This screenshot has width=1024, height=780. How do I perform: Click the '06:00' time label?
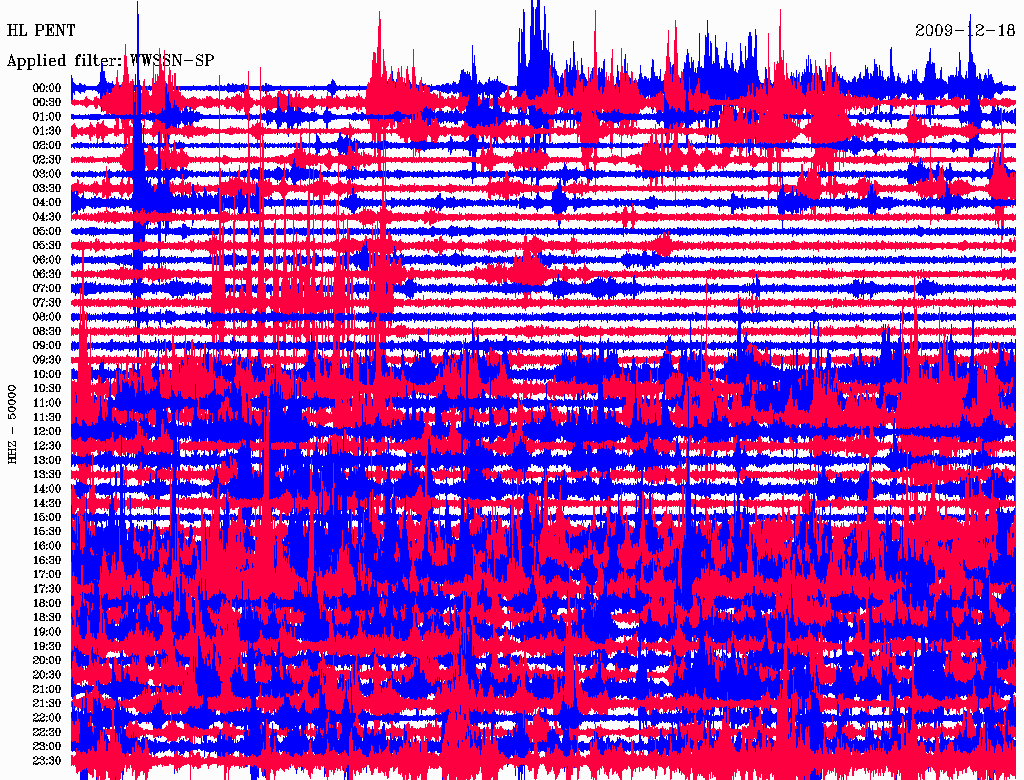pyautogui.click(x=47, y=260)
